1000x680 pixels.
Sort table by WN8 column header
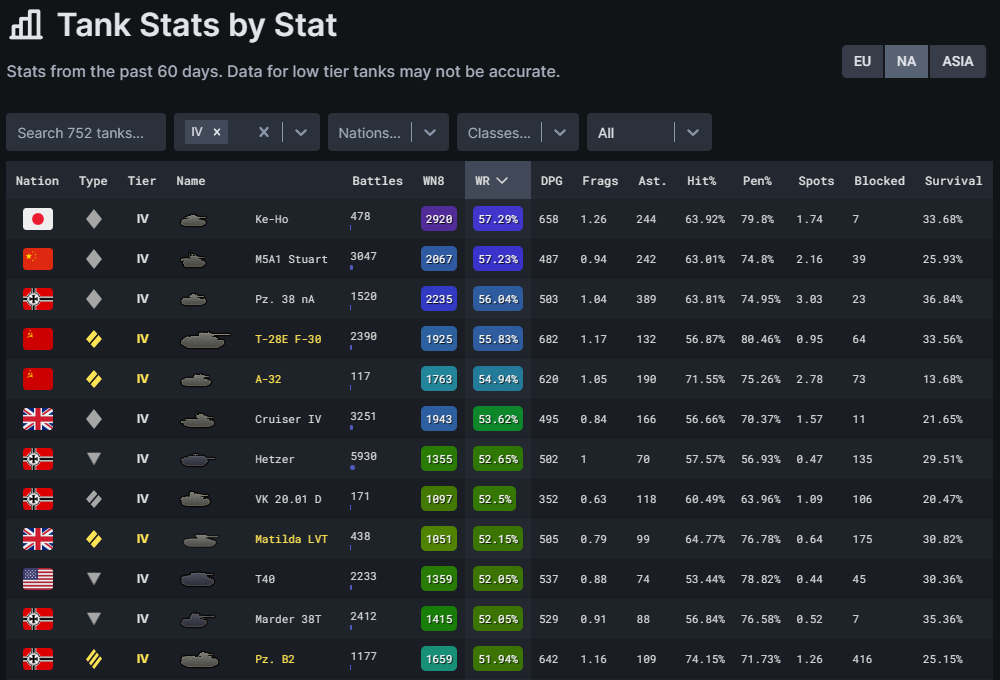[x=433, y=181]
